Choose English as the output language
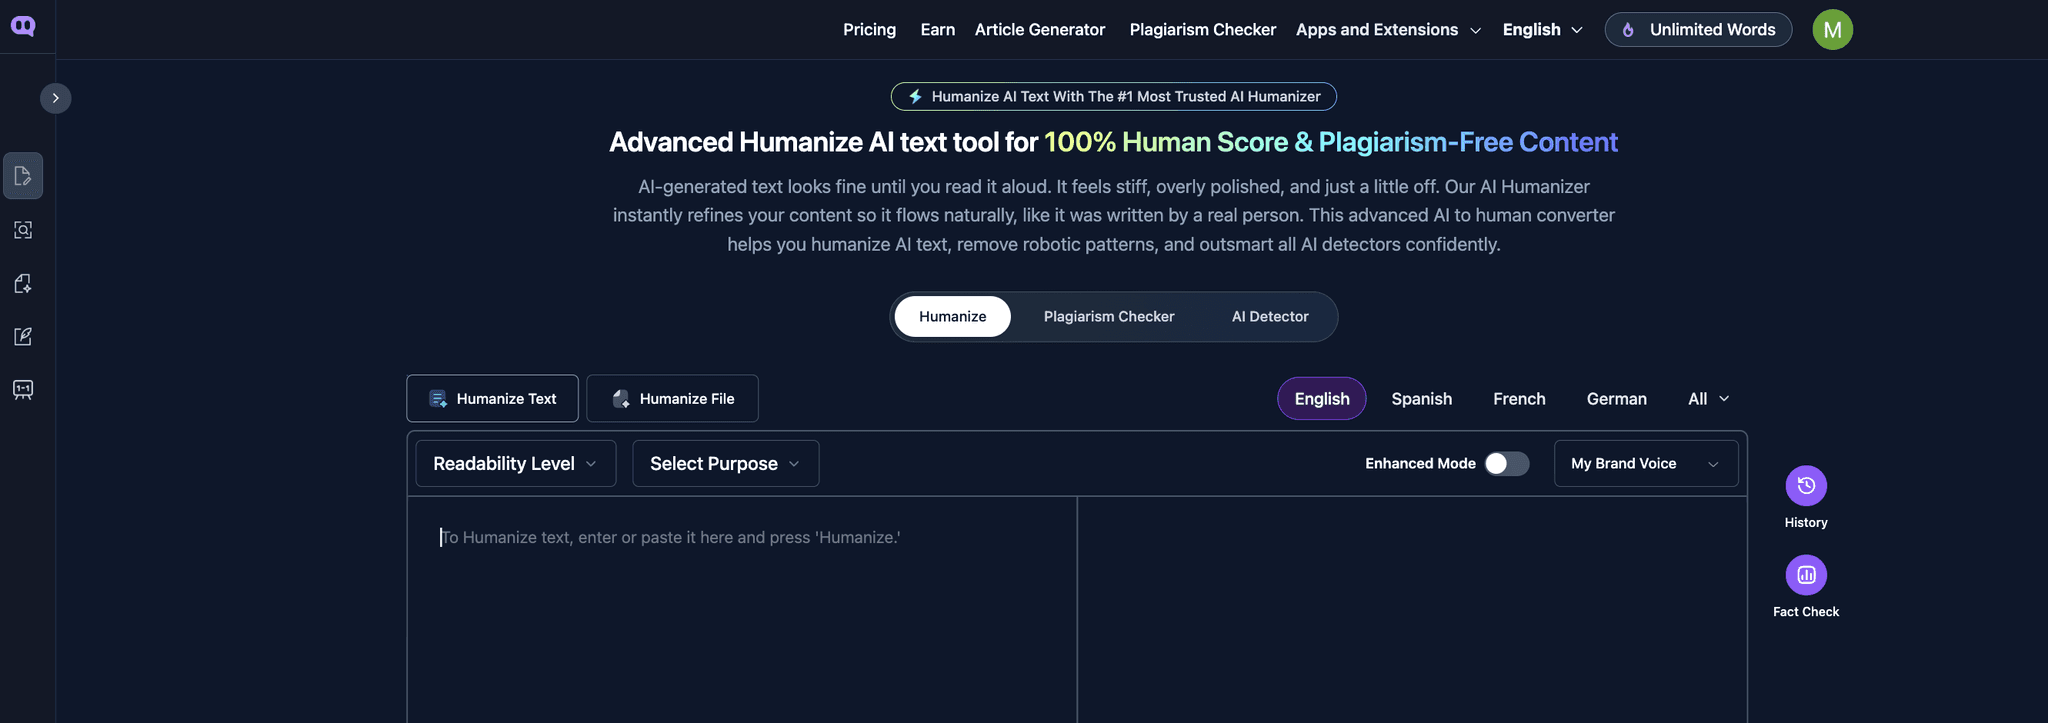Screen dimensions: 2048x723 click(x=1321, y=398)
